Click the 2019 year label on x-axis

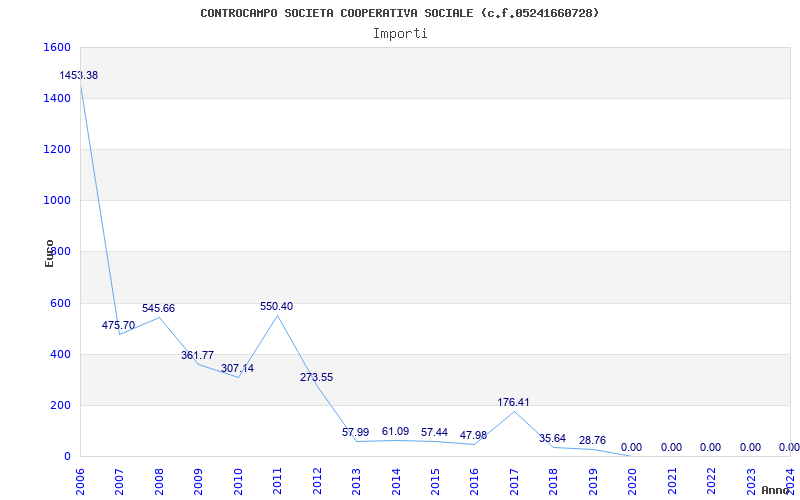593,482
